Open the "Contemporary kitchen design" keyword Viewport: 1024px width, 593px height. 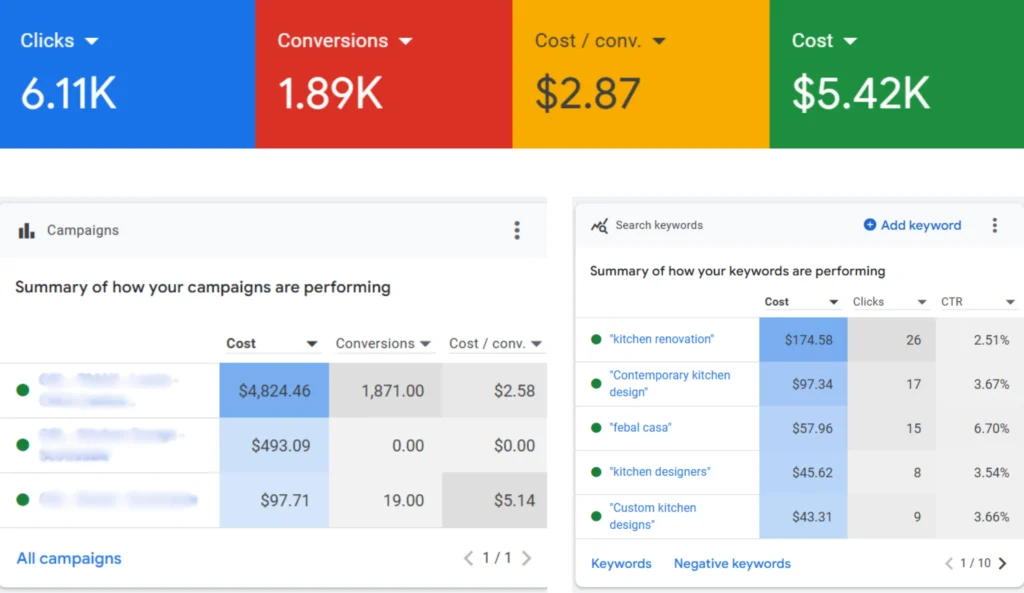click(x=669, y=384)
